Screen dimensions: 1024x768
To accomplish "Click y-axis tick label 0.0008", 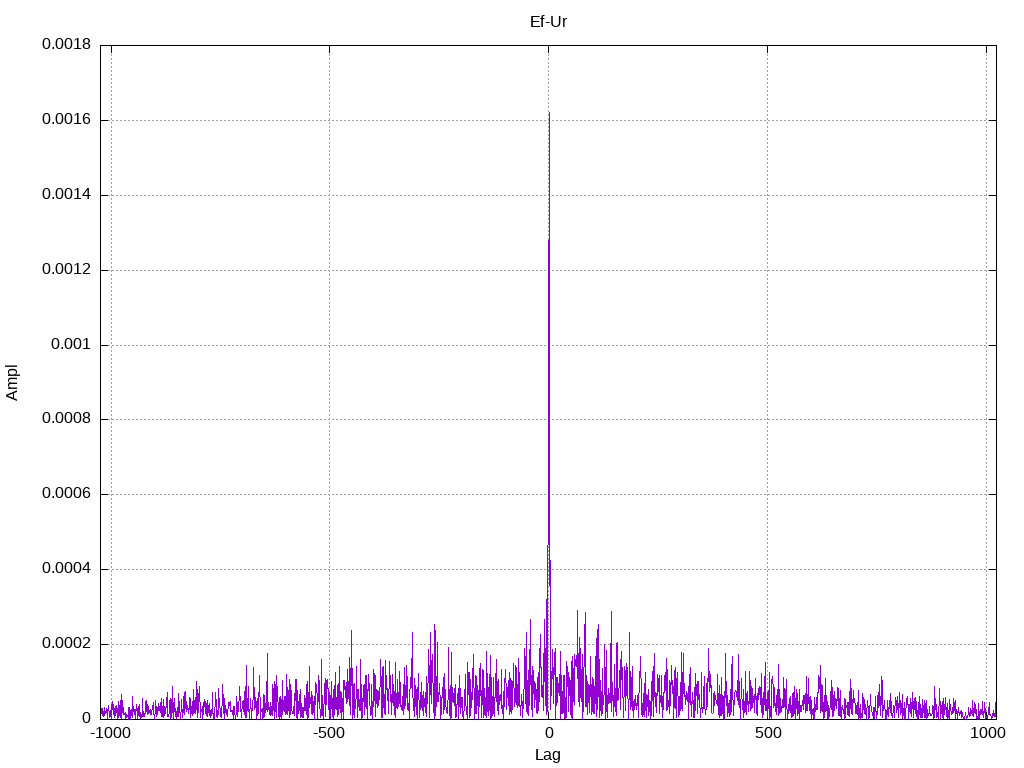I will point(67,418).
